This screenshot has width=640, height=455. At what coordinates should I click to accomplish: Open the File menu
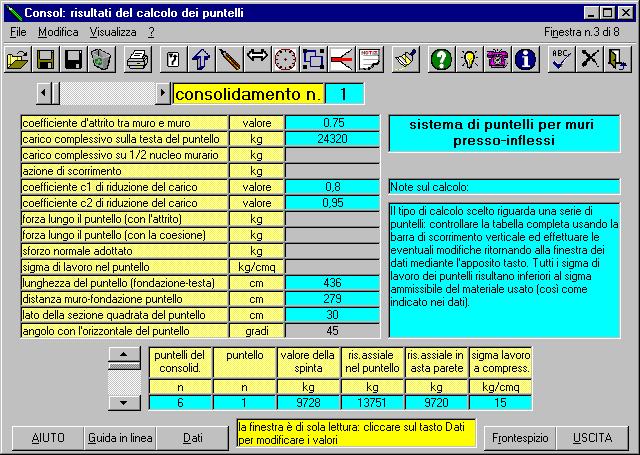pos(18,32)
